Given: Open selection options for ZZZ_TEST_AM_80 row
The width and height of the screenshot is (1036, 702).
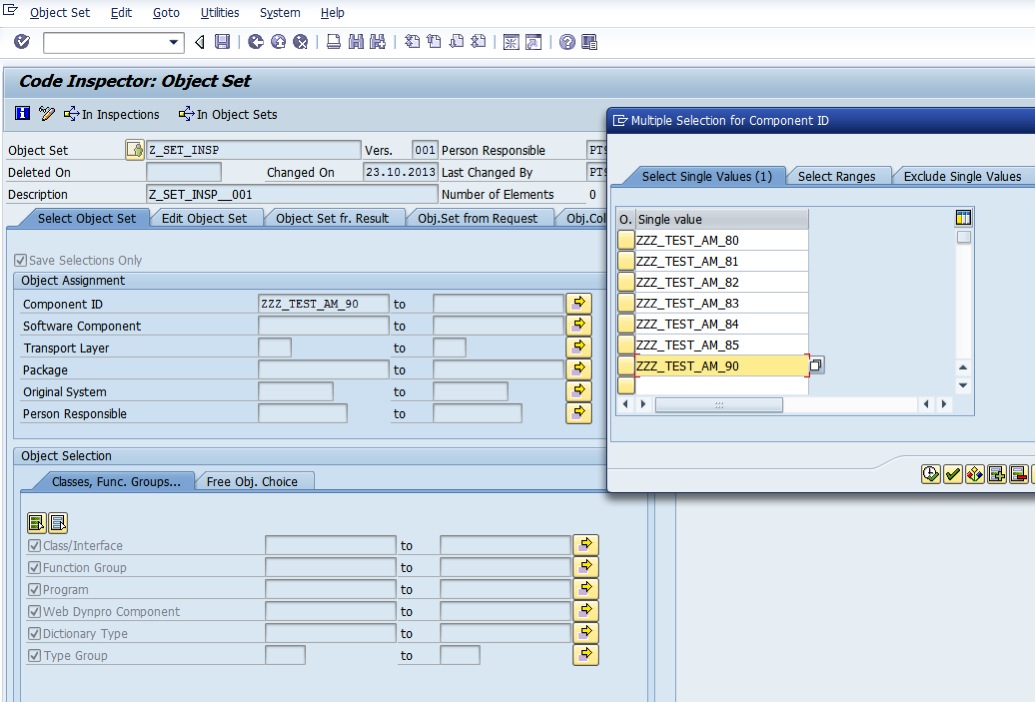Looking at the screenshot, I should coord(626,240).
